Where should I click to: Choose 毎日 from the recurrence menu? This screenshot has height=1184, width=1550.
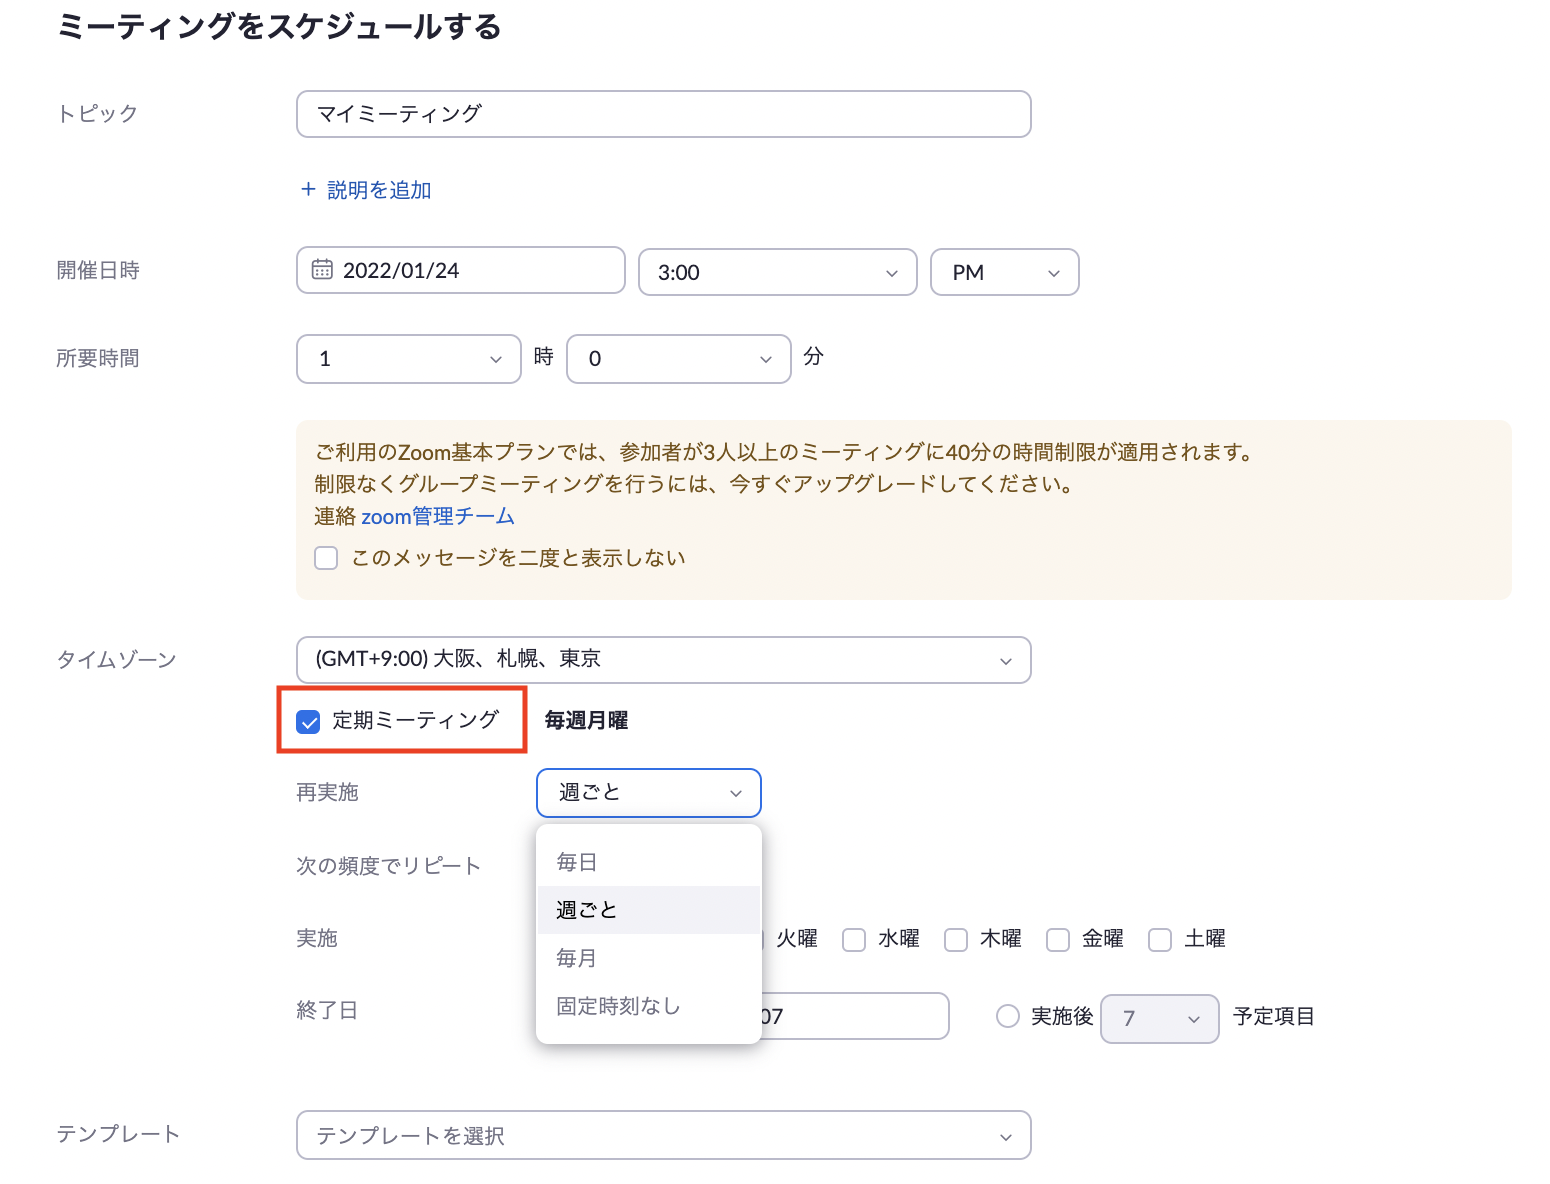click(x=577, y=862)
